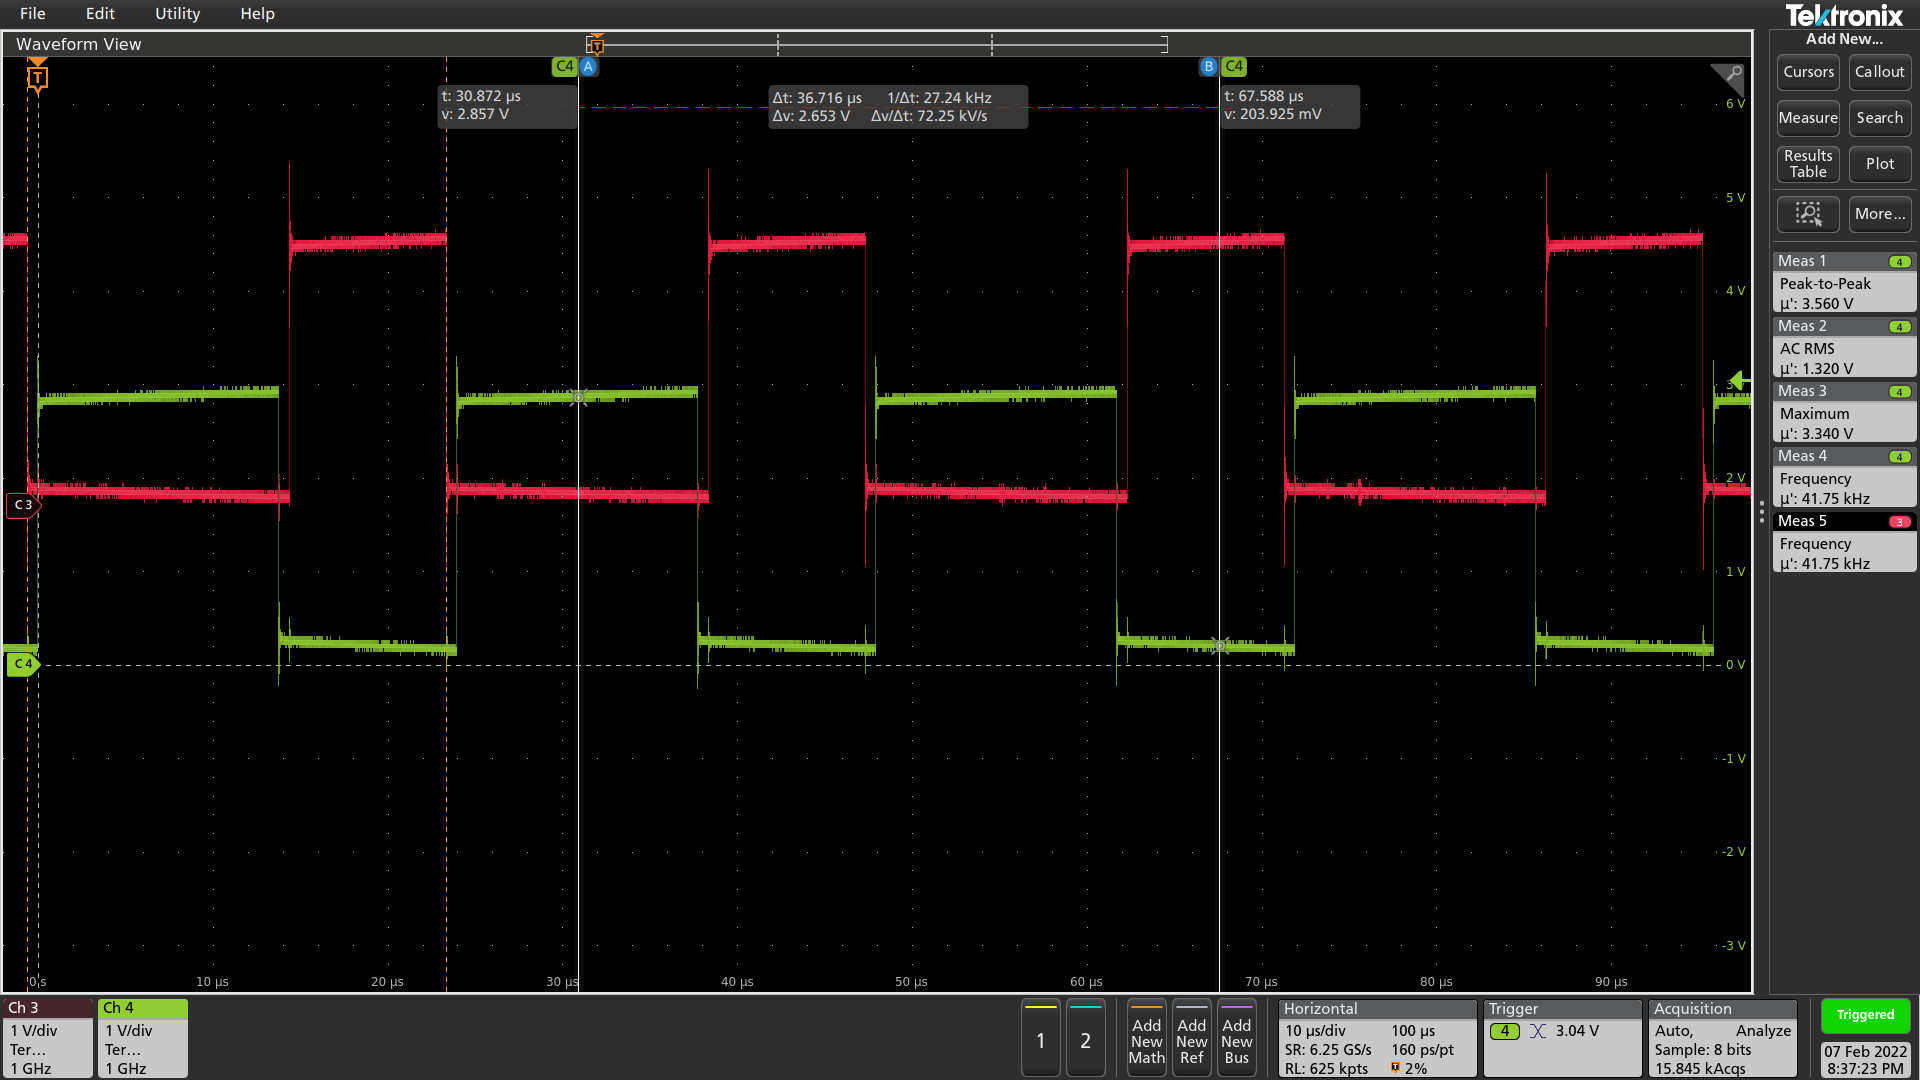
Task: Click the zoom magnifier box icon
Action: click(1807, 214)
